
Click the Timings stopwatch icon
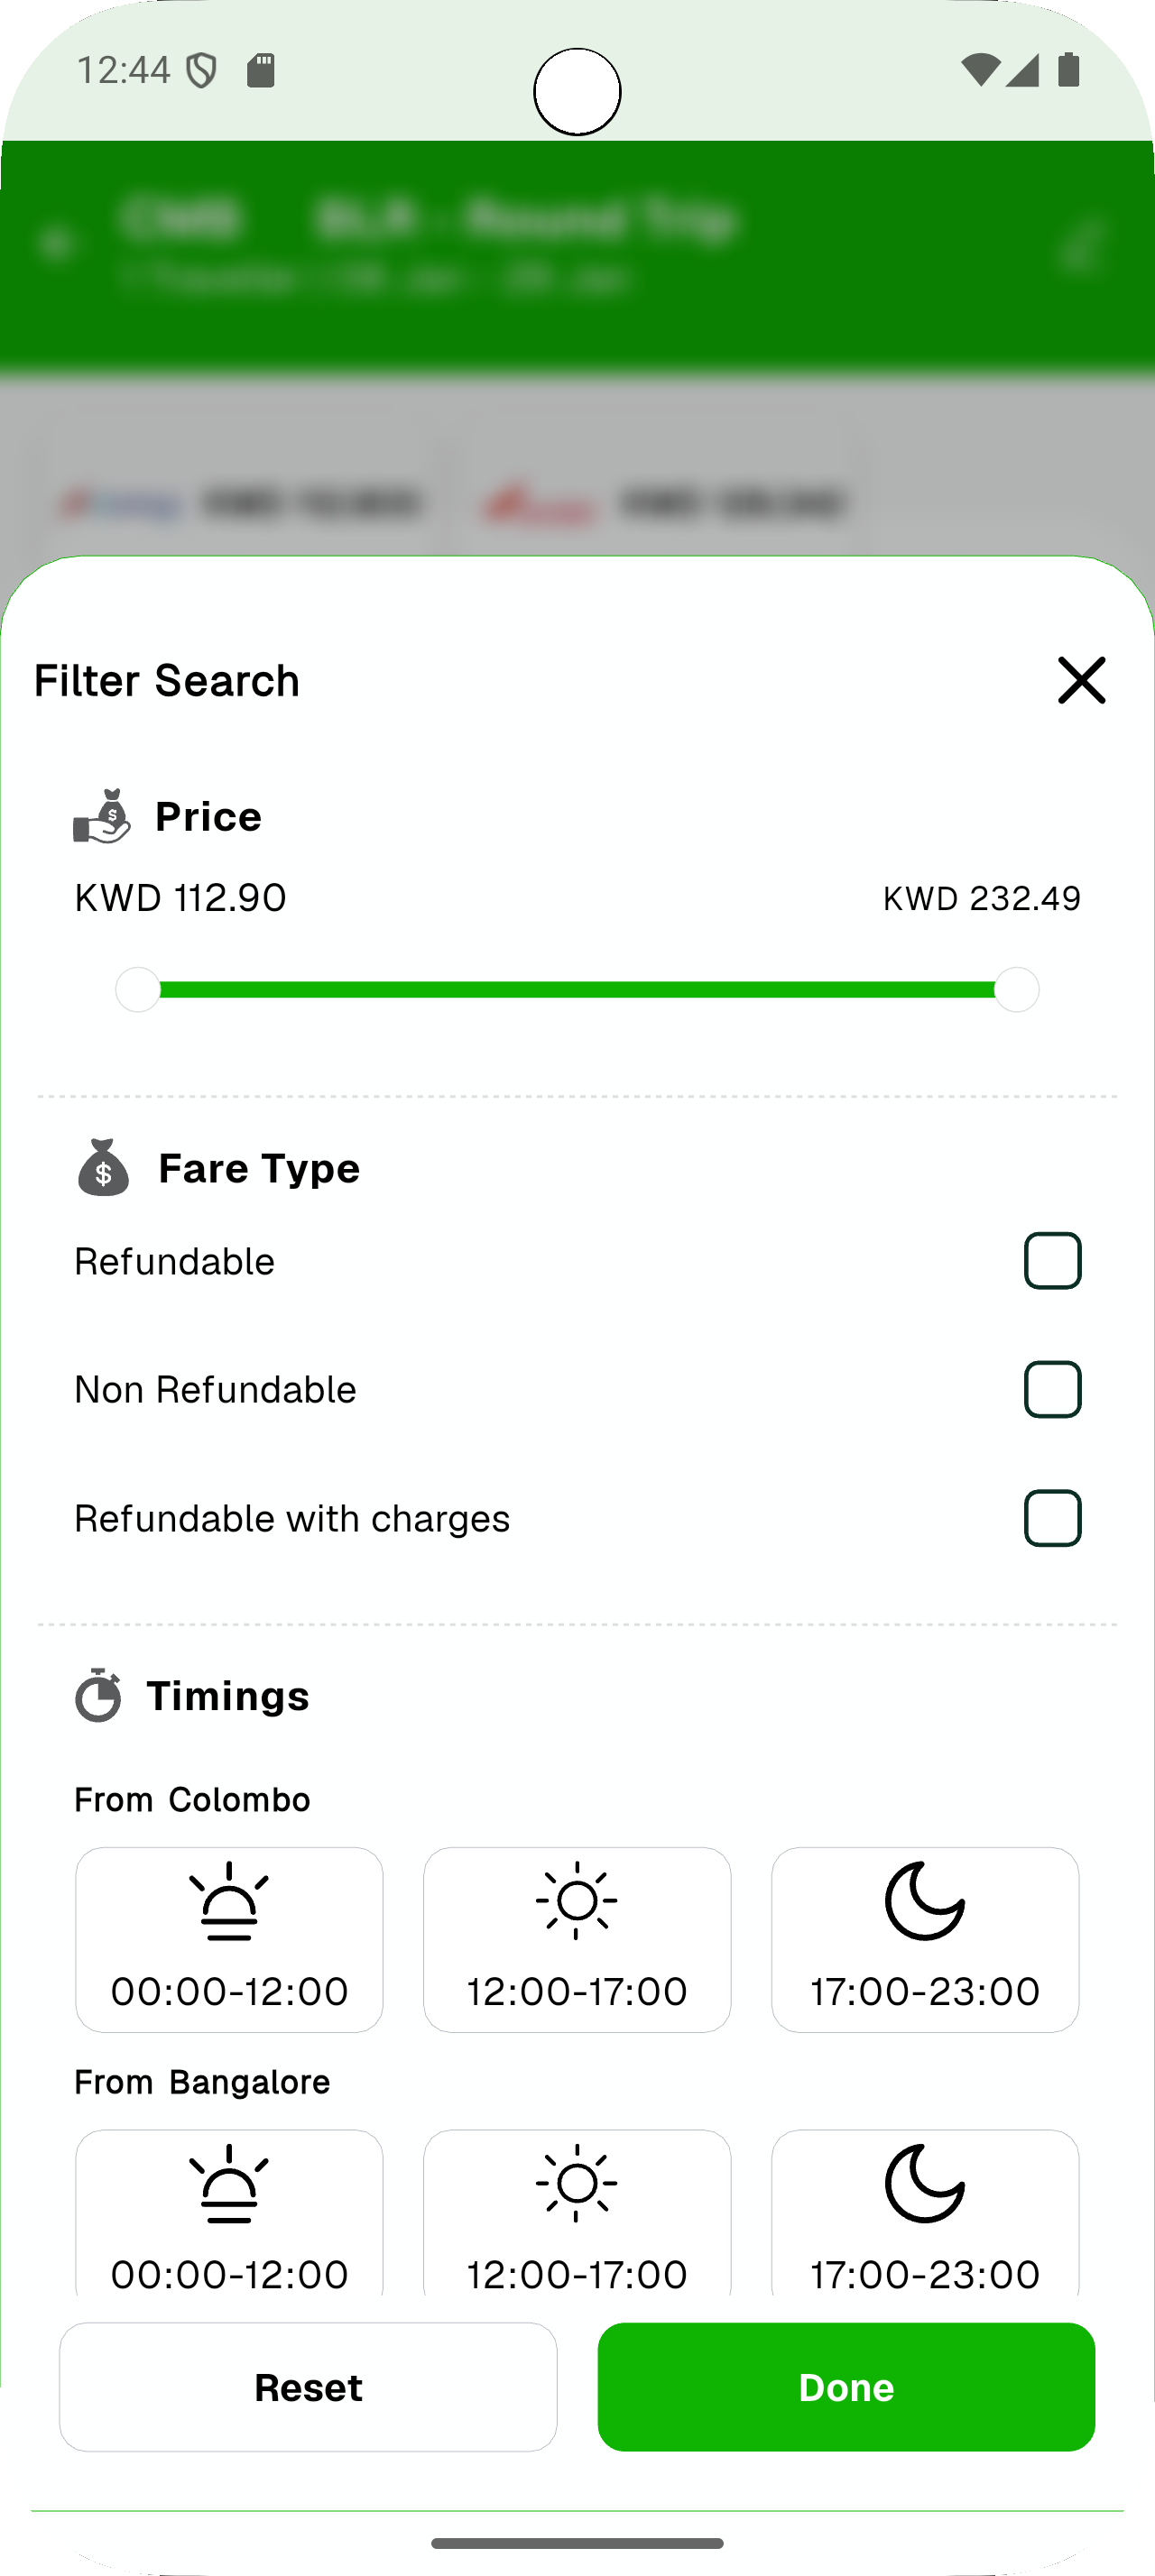98,1695
